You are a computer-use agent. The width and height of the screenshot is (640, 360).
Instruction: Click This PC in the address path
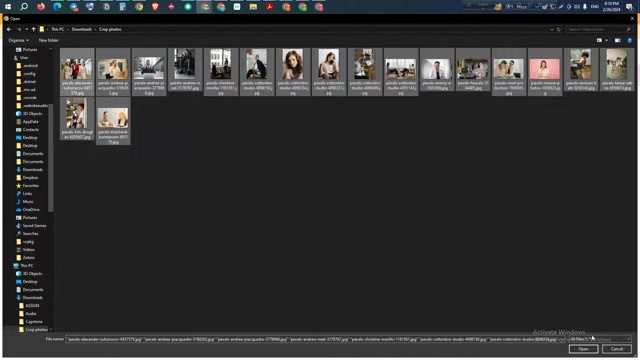click(58, 29)
